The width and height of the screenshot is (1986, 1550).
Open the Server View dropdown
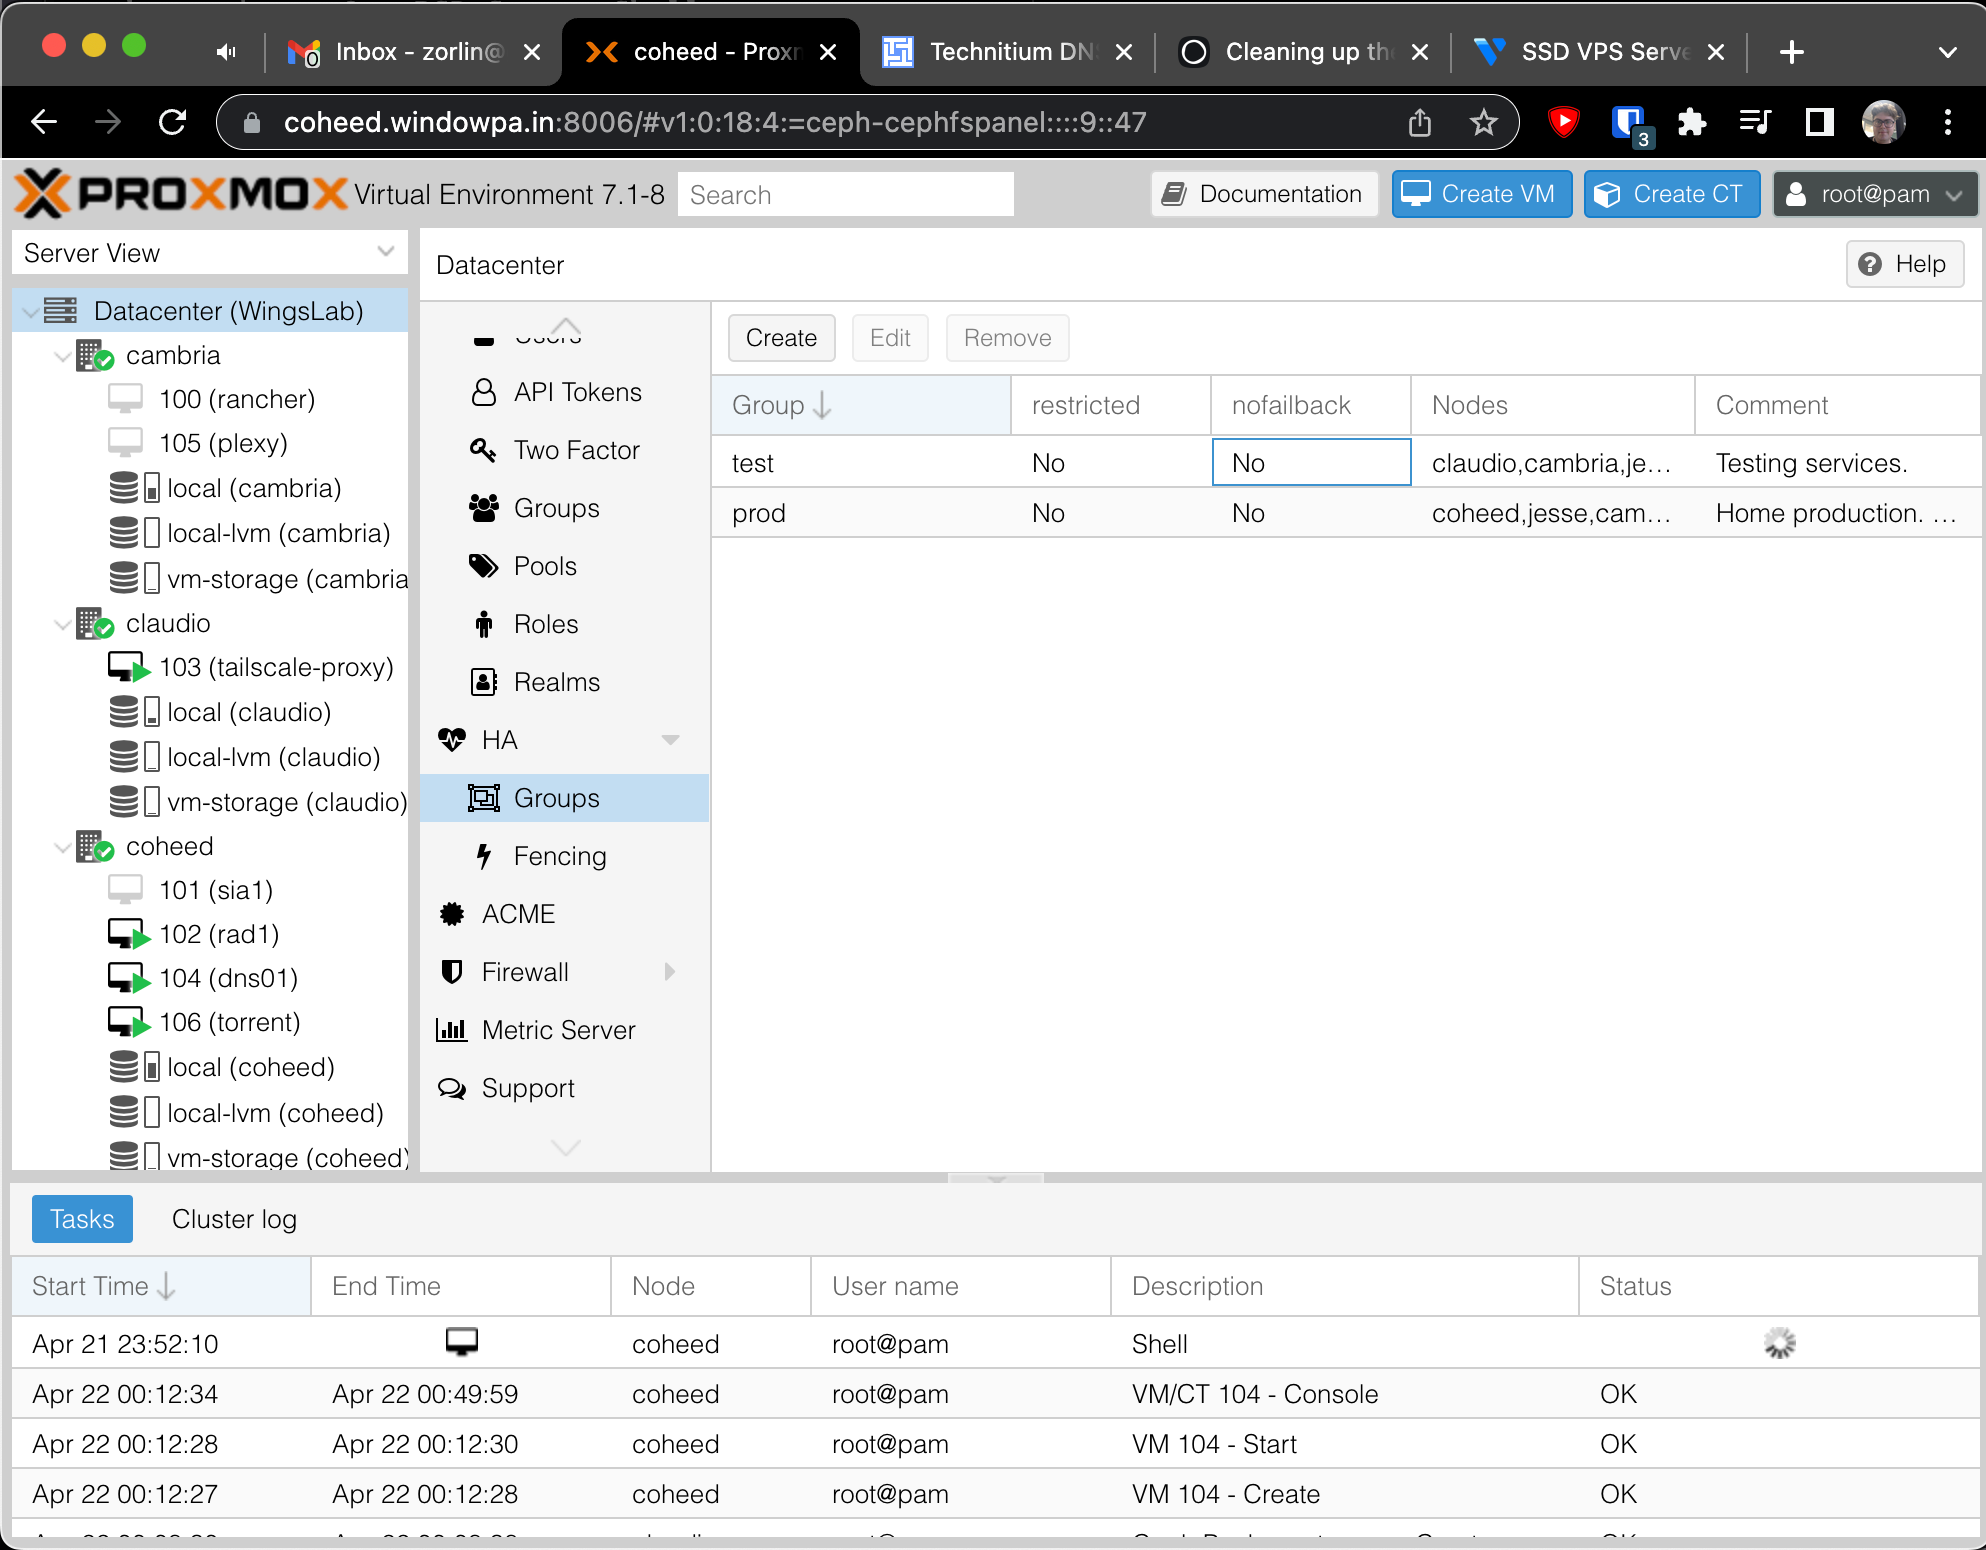click(385, 252)
